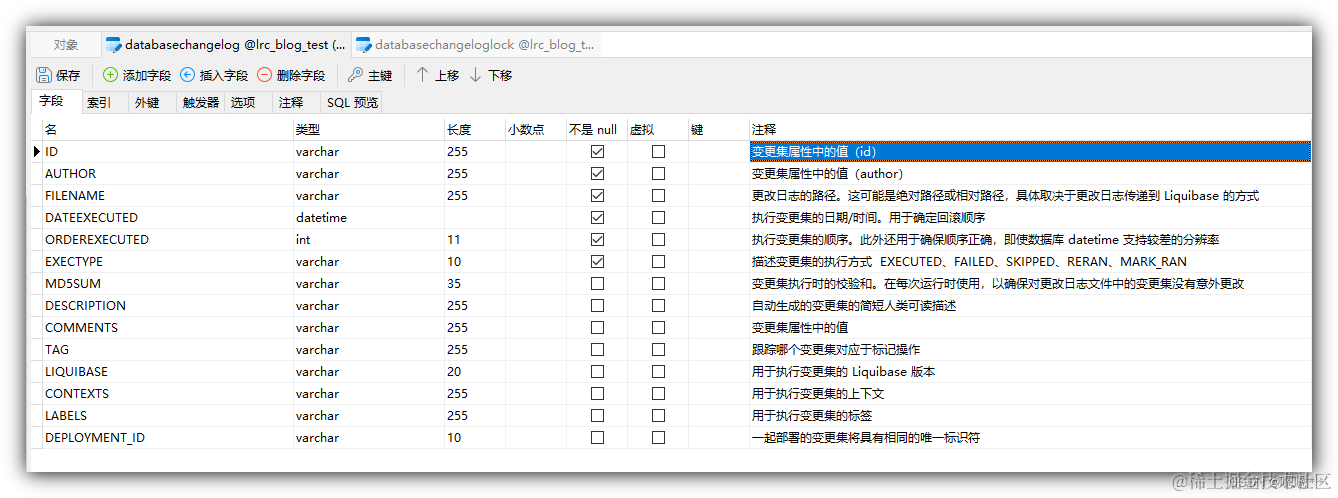
Task: Click the int type cell for ORDEREXECUTED
Action: click(x=368, y=240)
